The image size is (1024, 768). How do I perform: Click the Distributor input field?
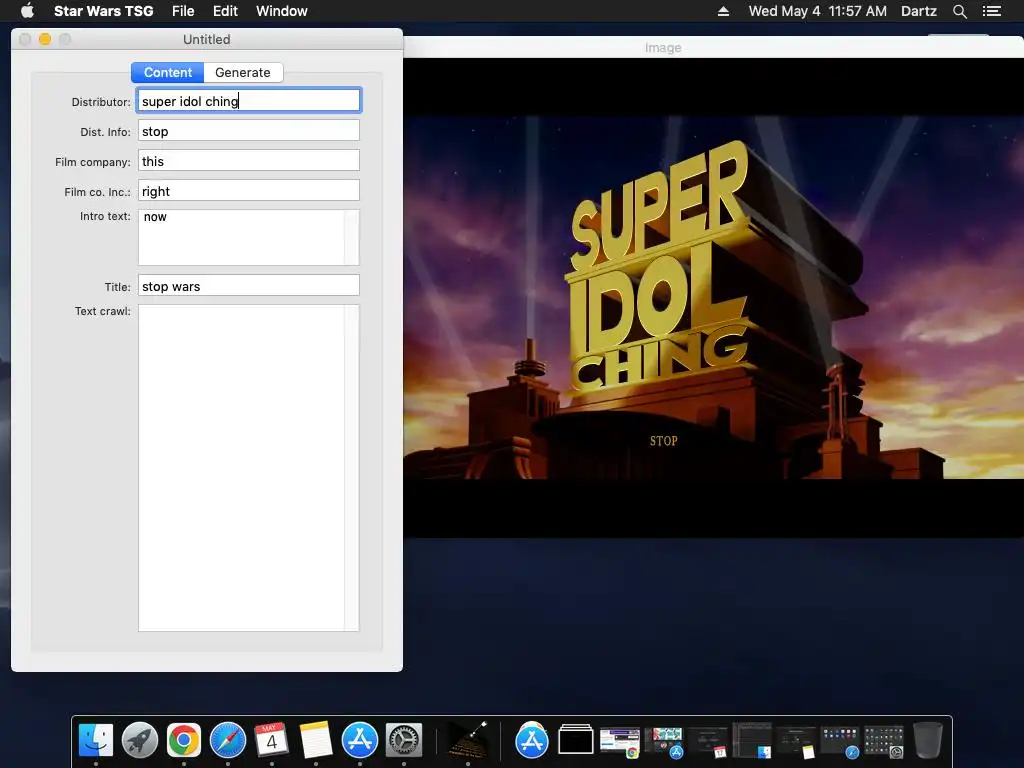(249, 101)
